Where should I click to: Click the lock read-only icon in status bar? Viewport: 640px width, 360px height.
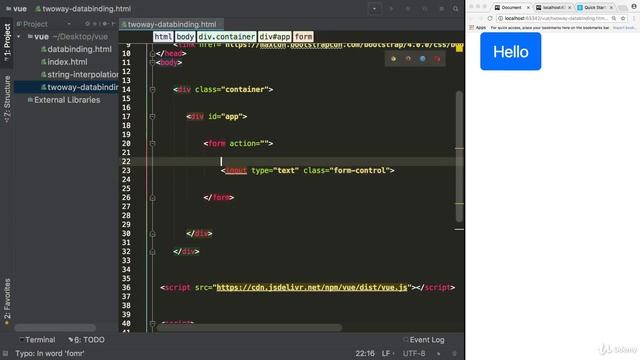tap(439, 353)
